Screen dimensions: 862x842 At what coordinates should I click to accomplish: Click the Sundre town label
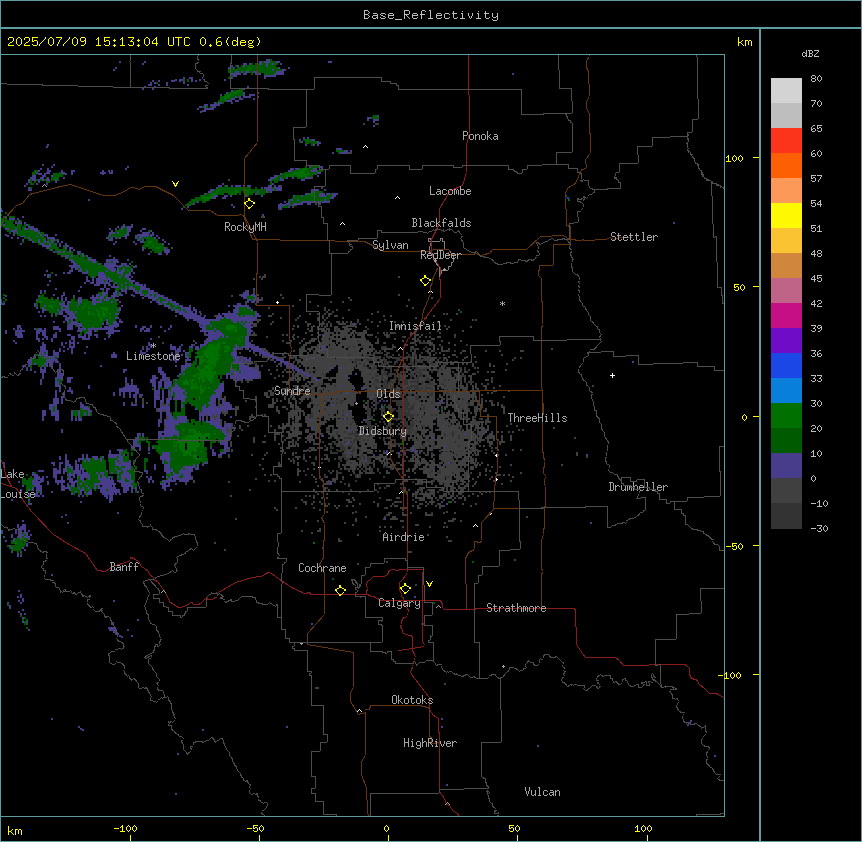coord(292,391)
